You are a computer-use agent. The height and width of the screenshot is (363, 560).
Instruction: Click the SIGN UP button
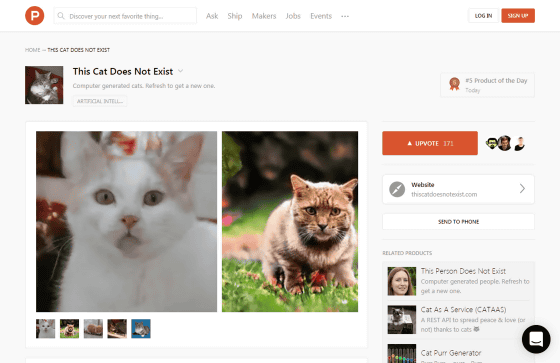tap(518, 16)
